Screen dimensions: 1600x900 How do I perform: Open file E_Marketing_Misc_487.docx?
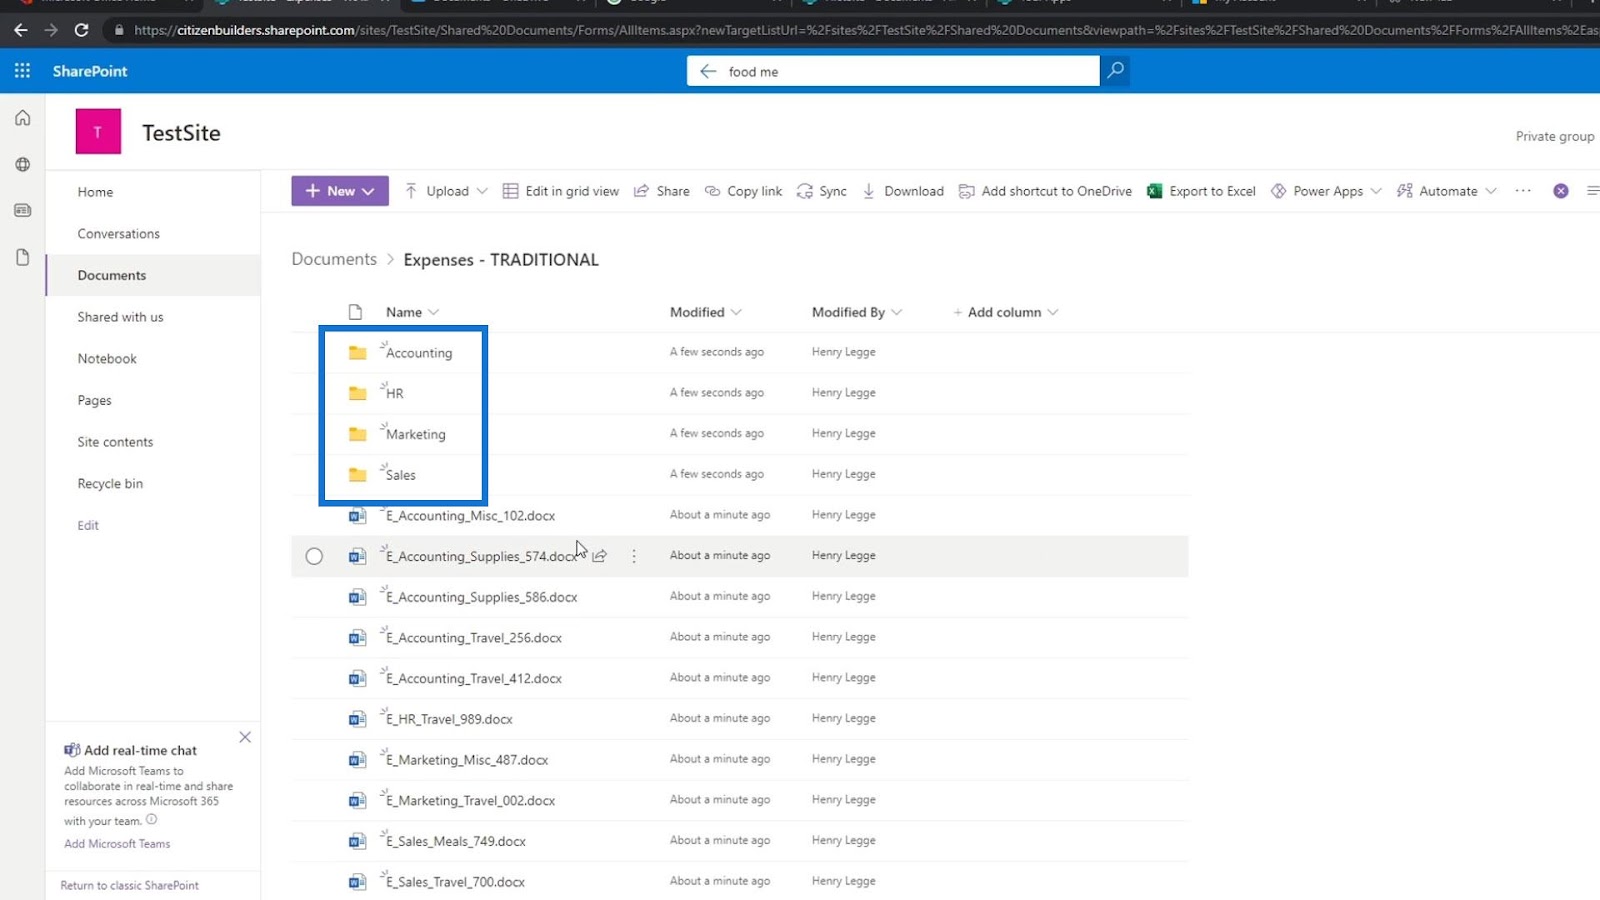(x=467, y=760)
